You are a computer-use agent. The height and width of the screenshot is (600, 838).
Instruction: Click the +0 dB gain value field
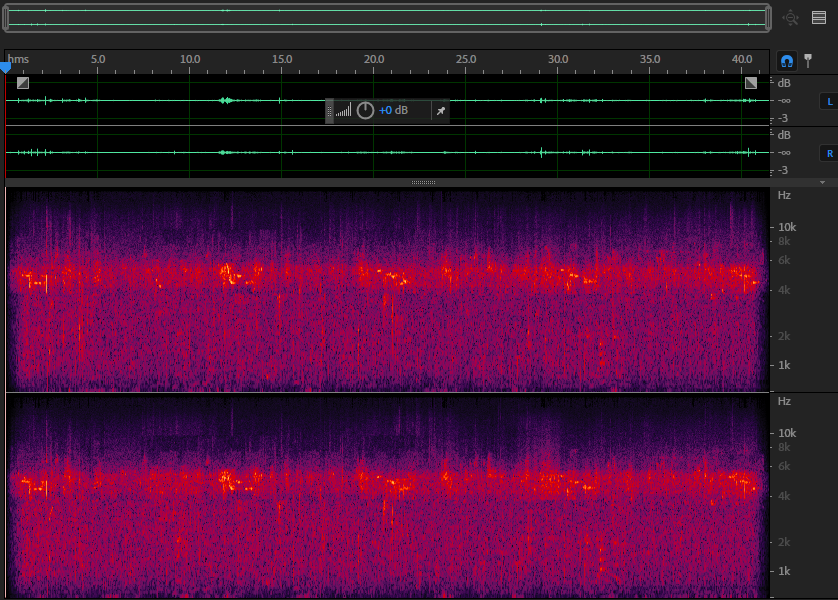pyautogui.click(x=393, y=111)
